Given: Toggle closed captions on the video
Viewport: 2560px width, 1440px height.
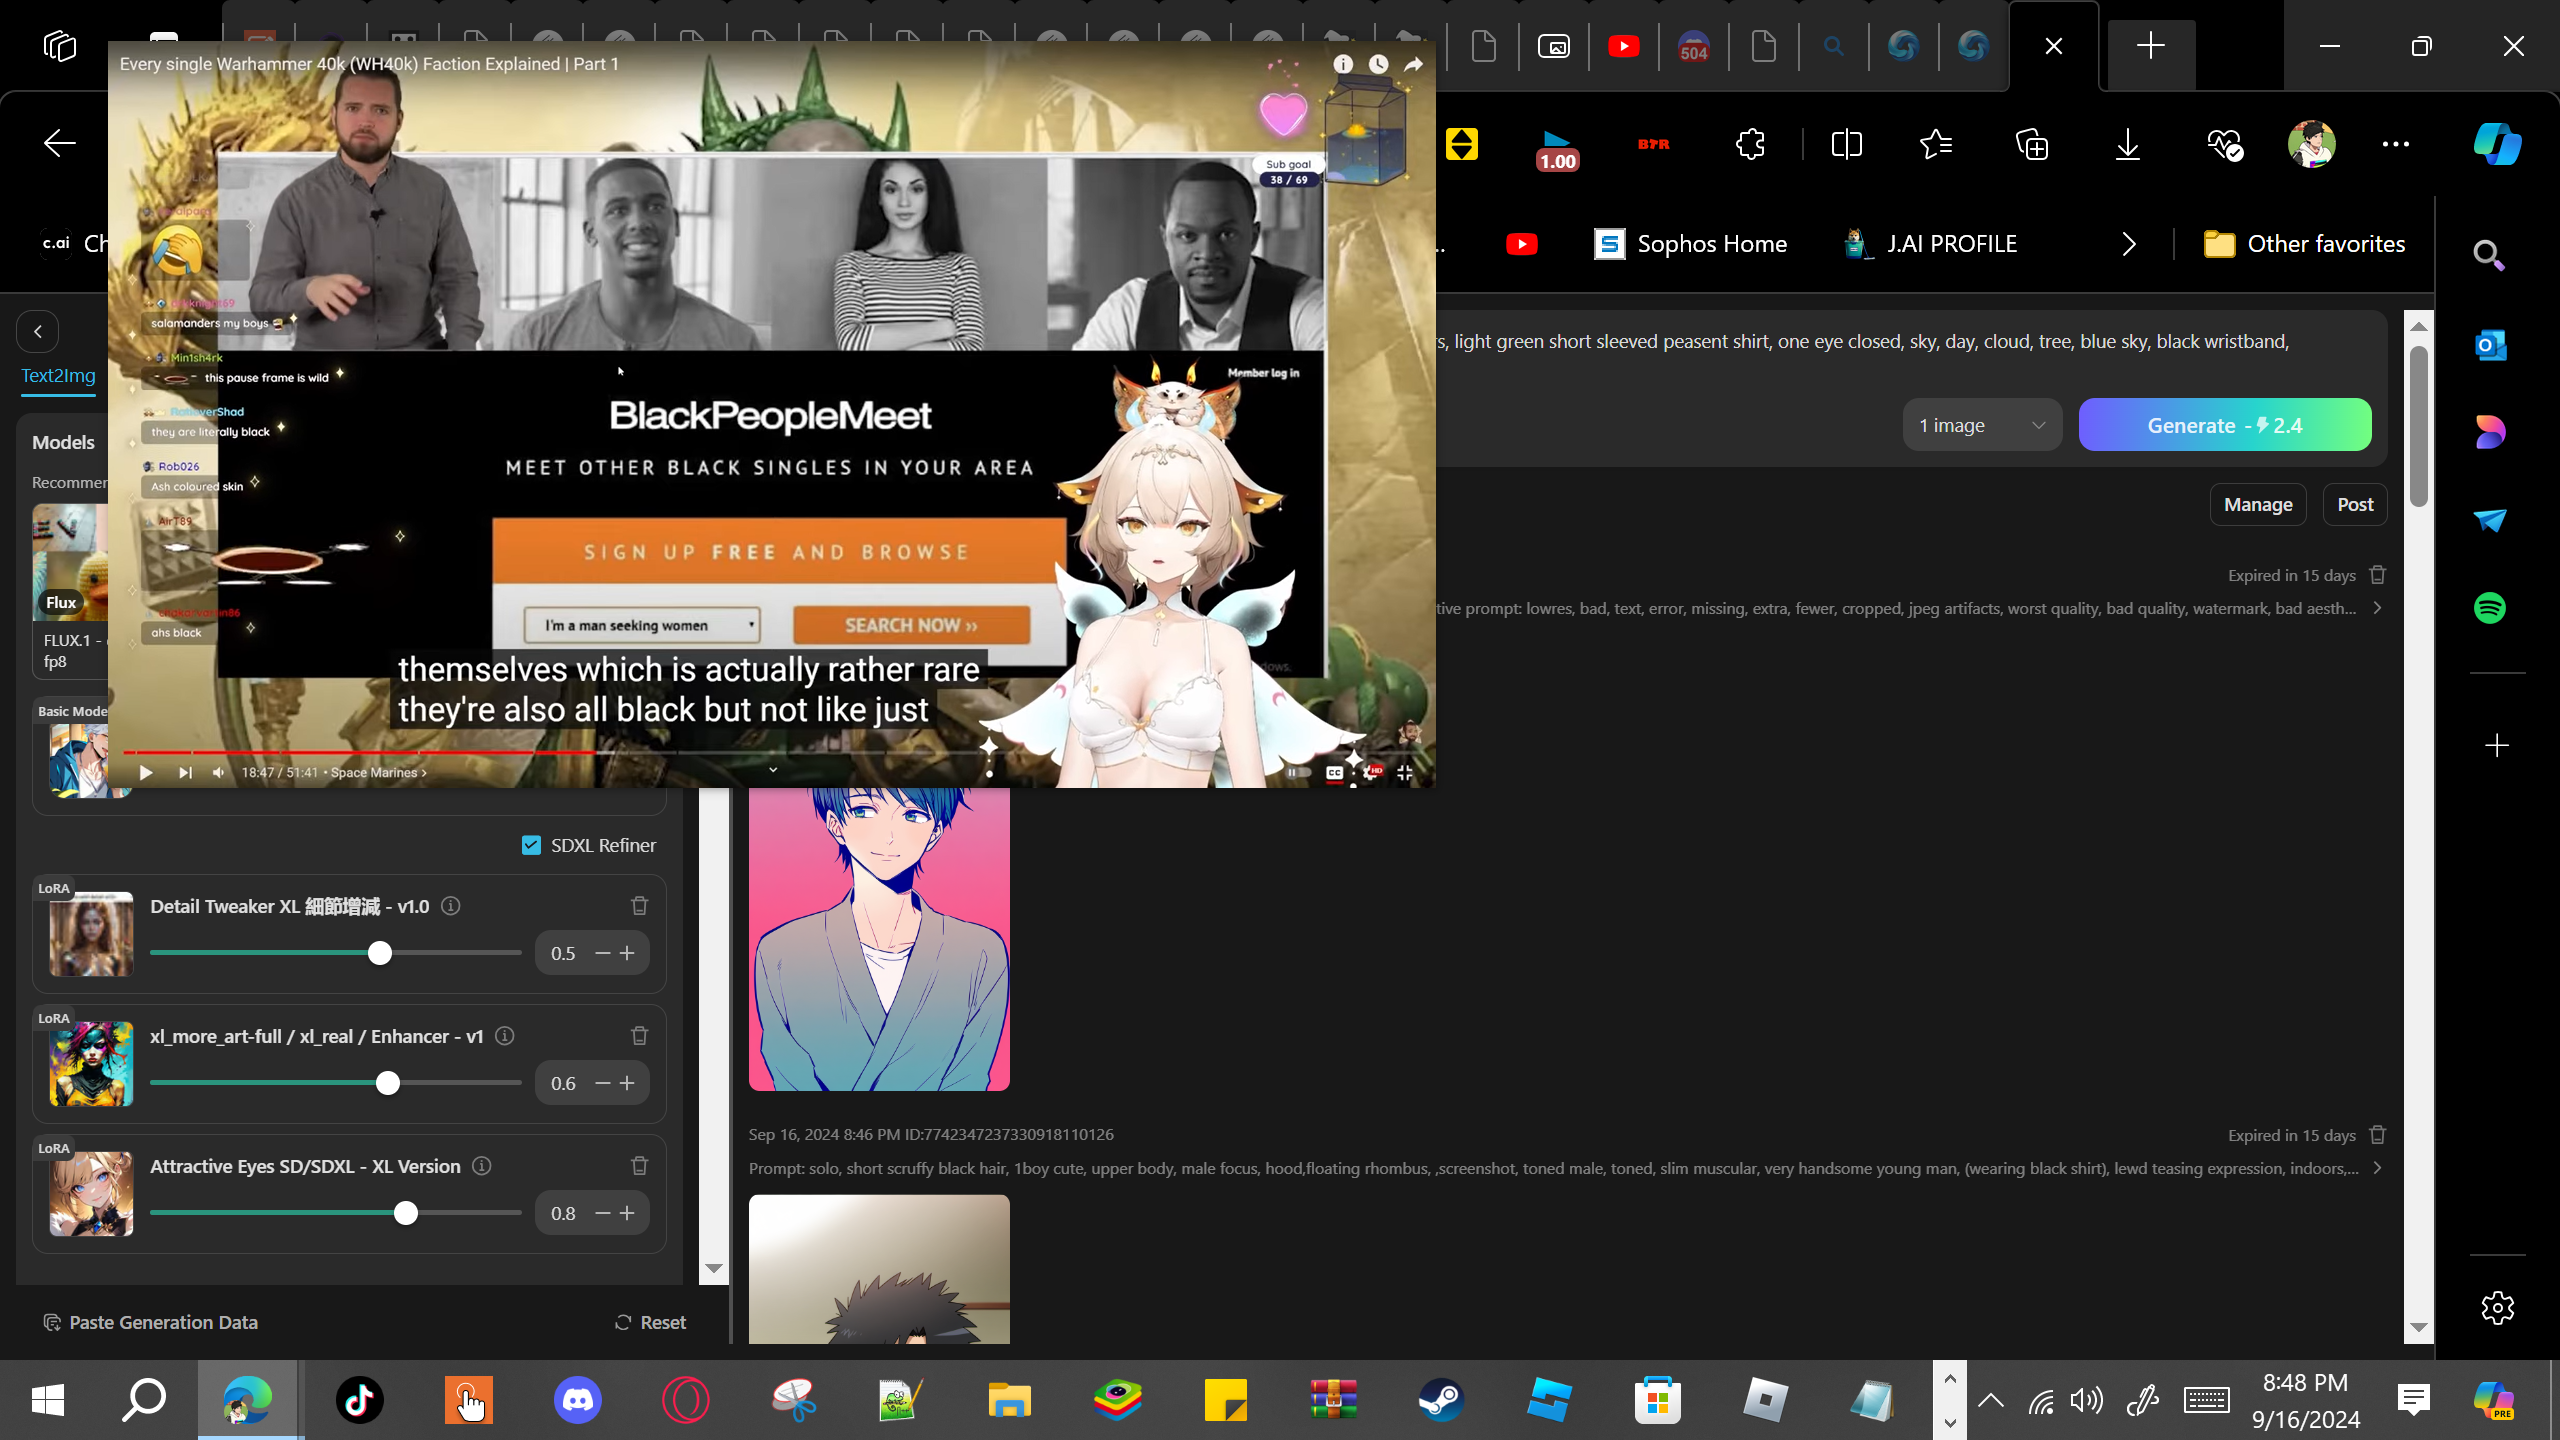Looking at the screenshot, I should [1334, 772].
